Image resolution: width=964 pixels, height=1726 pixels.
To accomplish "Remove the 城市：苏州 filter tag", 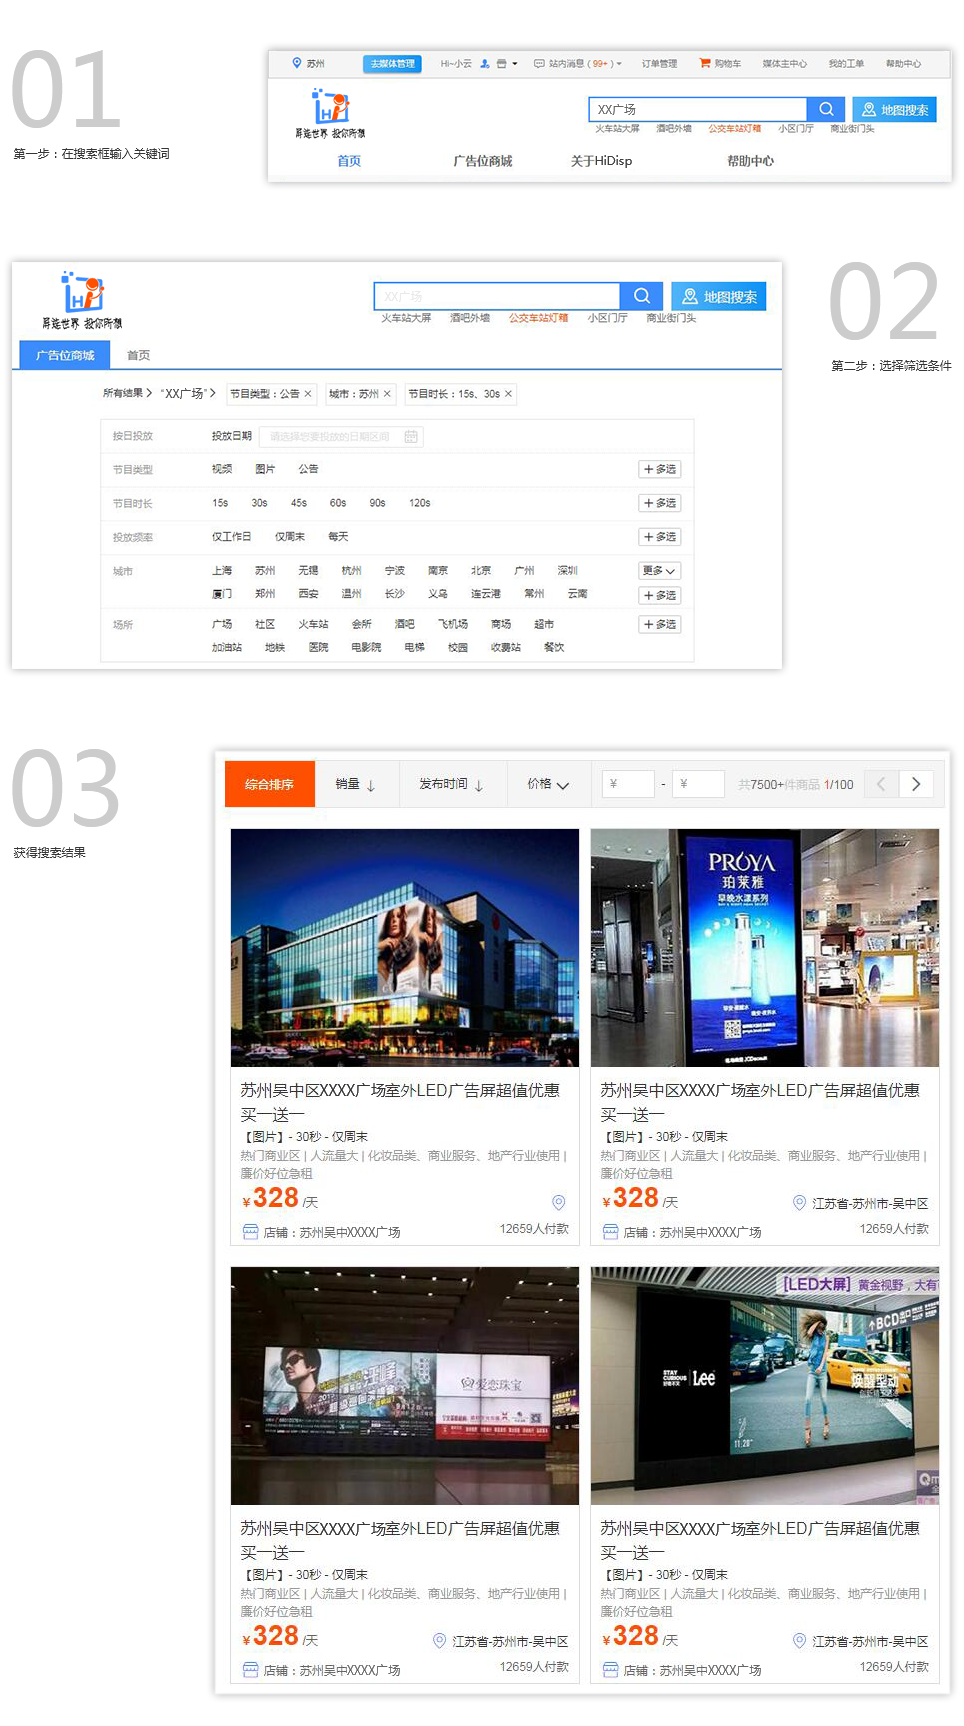I will tap(387, 394).
